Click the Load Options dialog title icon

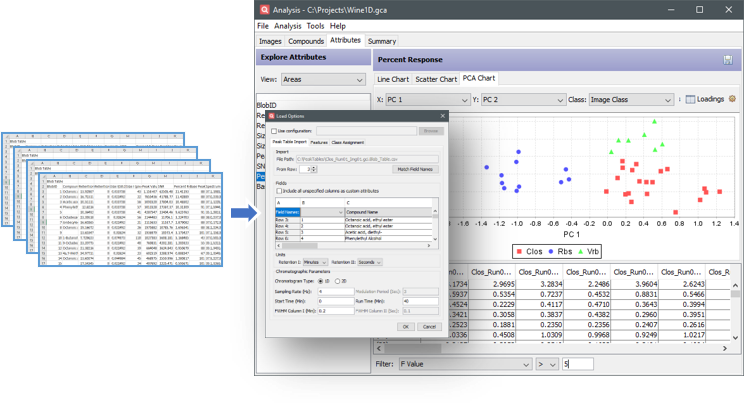(x=272, y=116)
